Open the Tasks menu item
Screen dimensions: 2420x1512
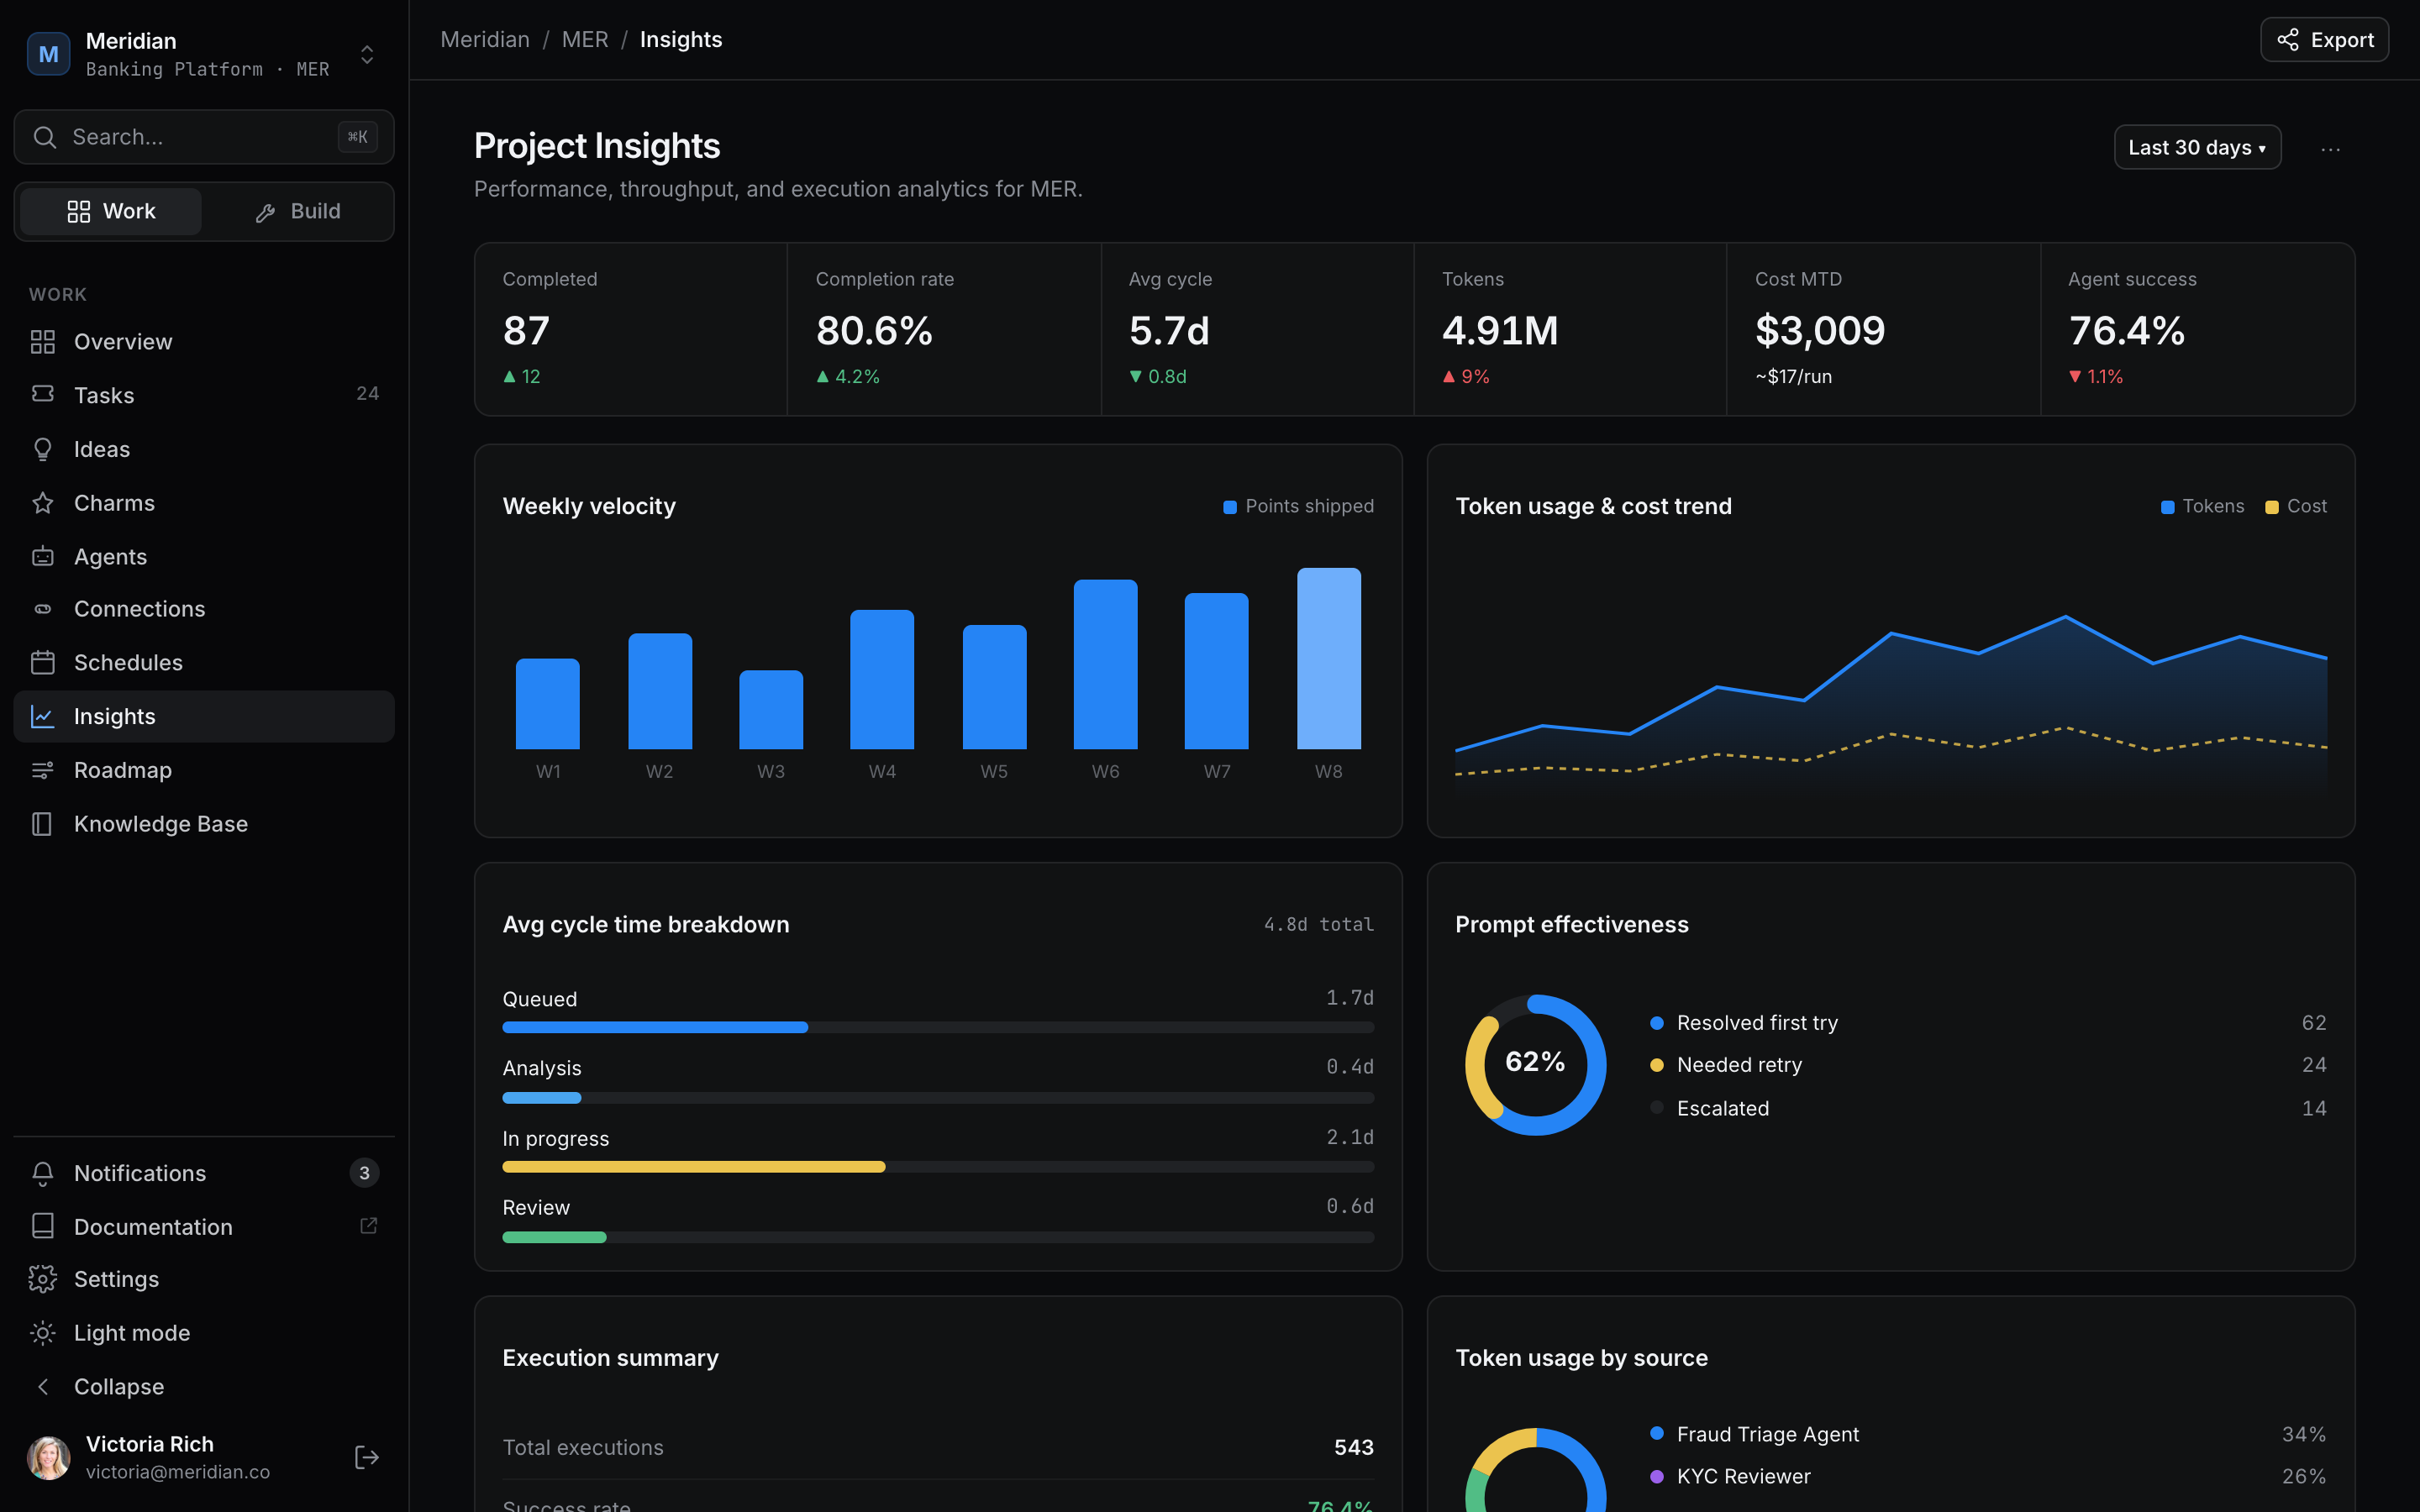(x=204, y=395)
